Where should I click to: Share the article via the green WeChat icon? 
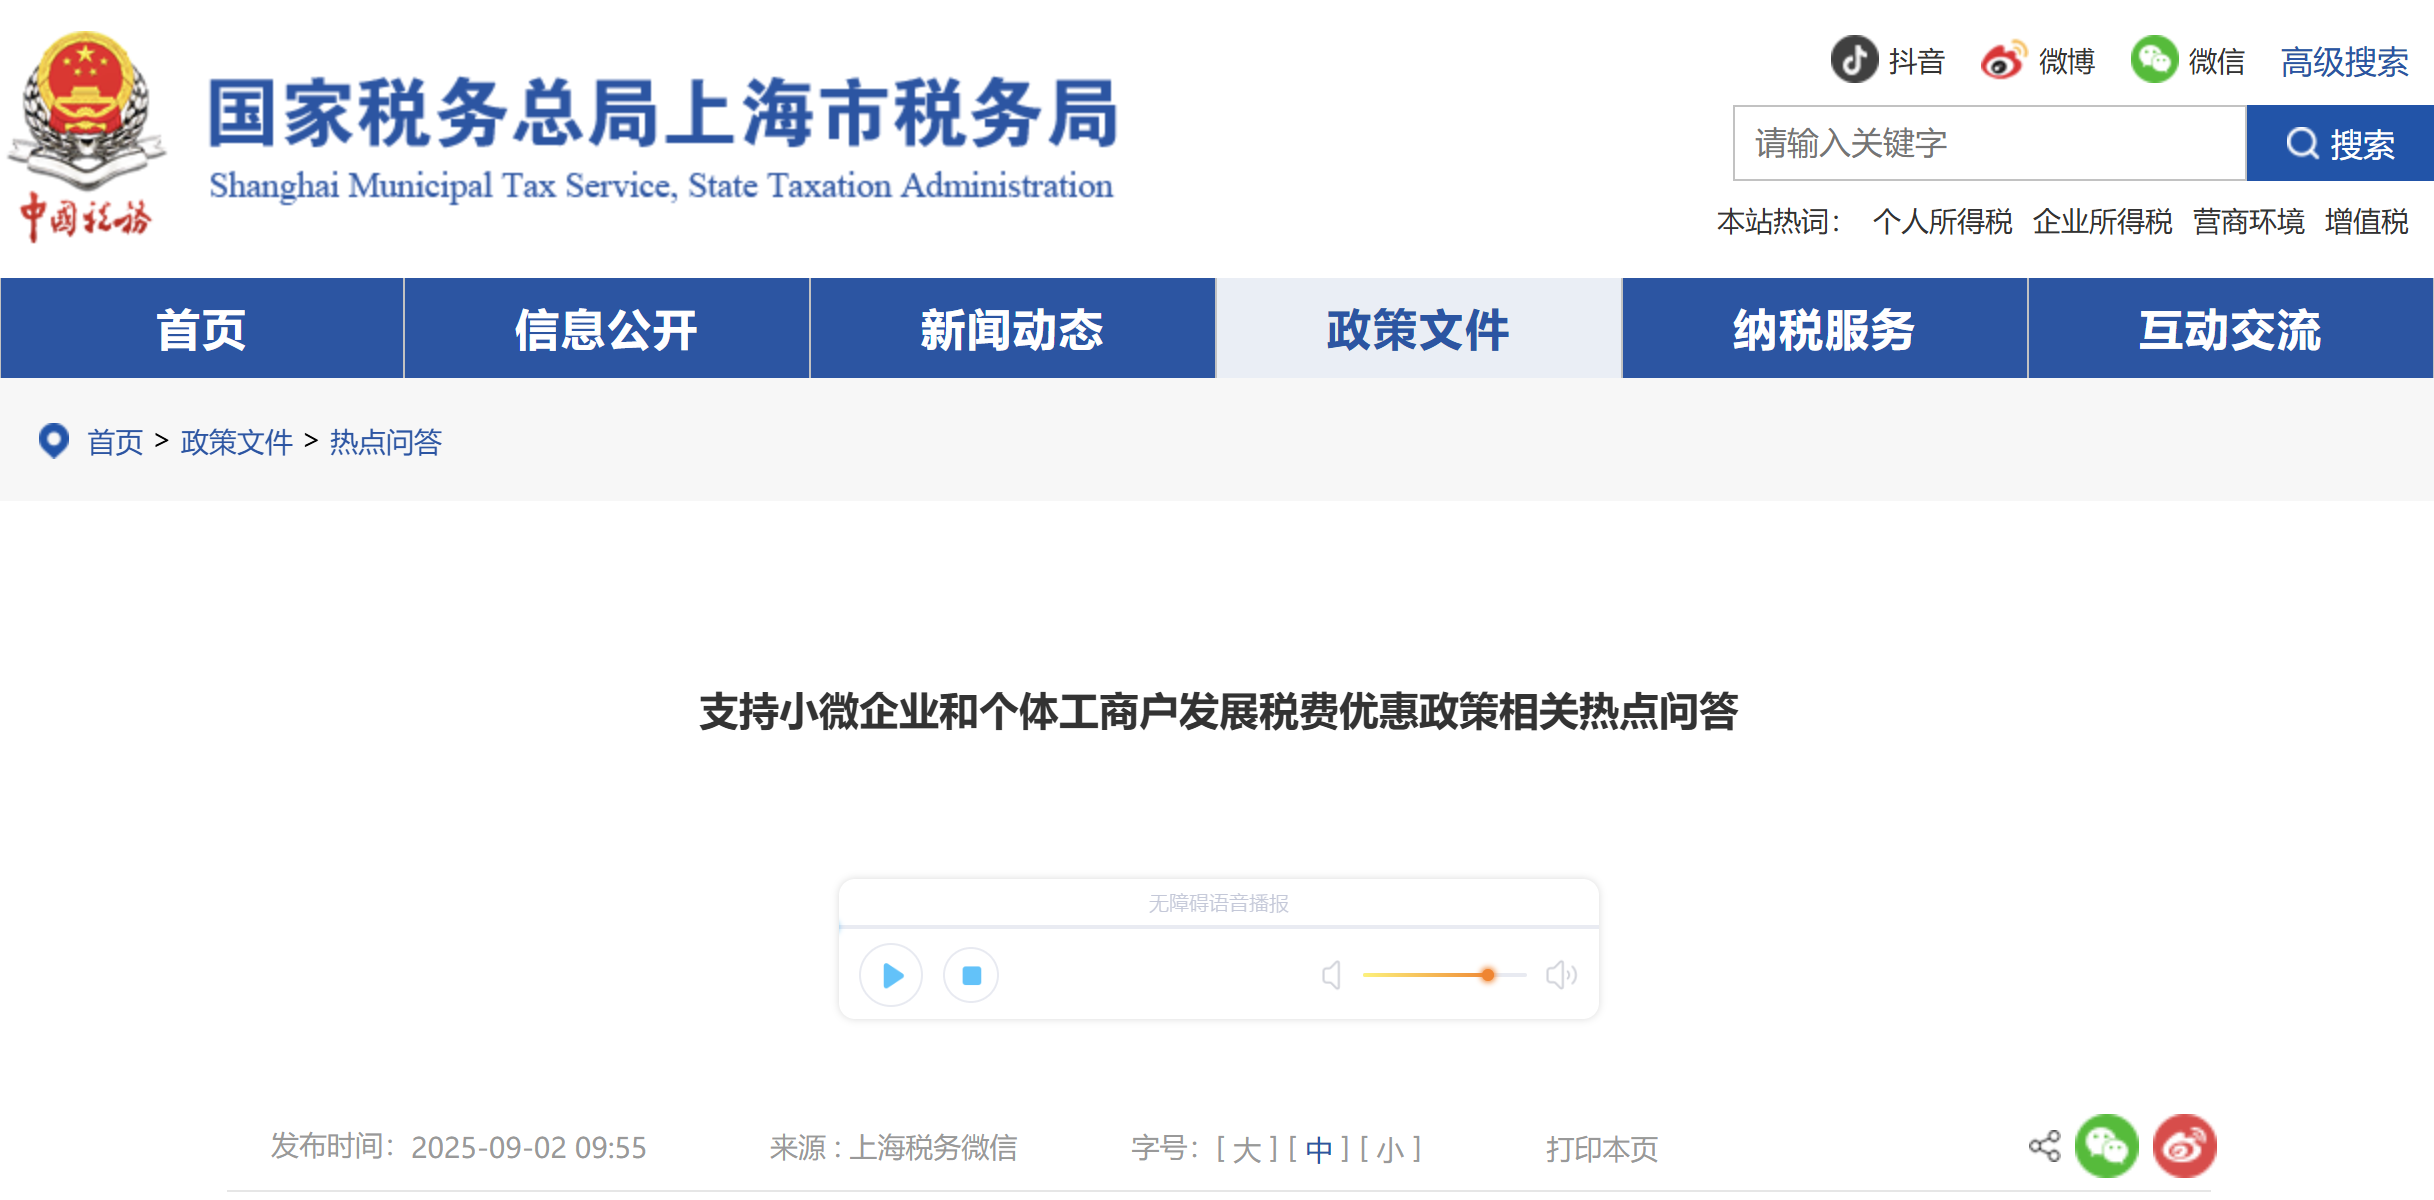[2106, 1145]
